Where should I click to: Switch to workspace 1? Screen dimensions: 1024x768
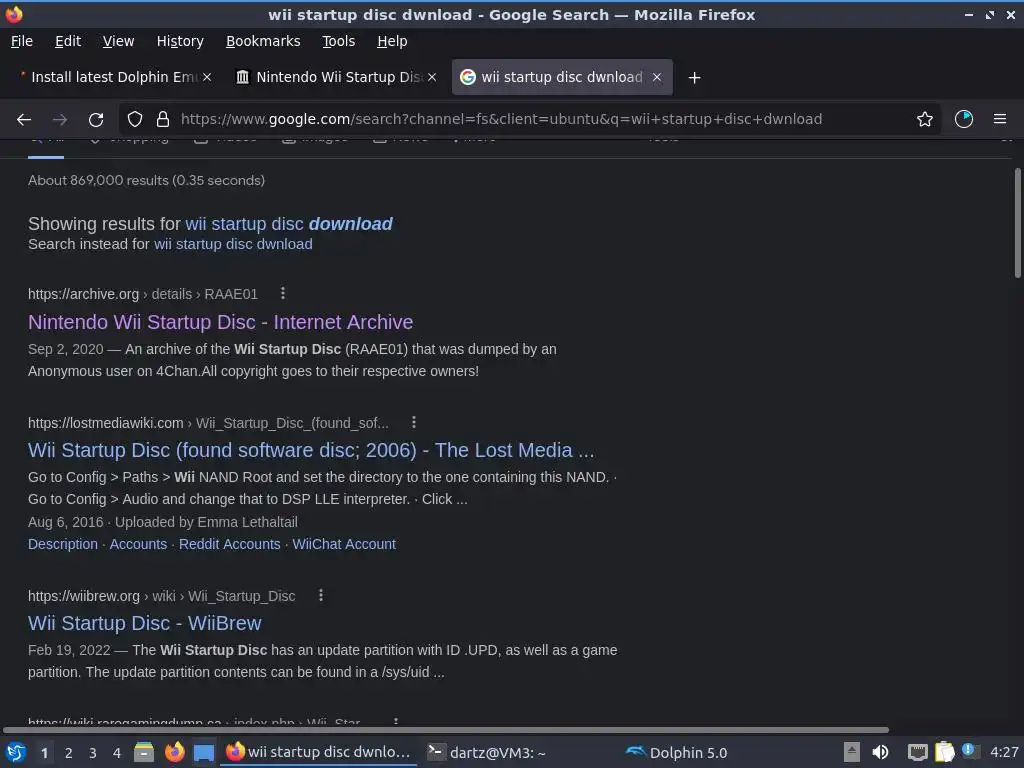click(x=44, y=753)
